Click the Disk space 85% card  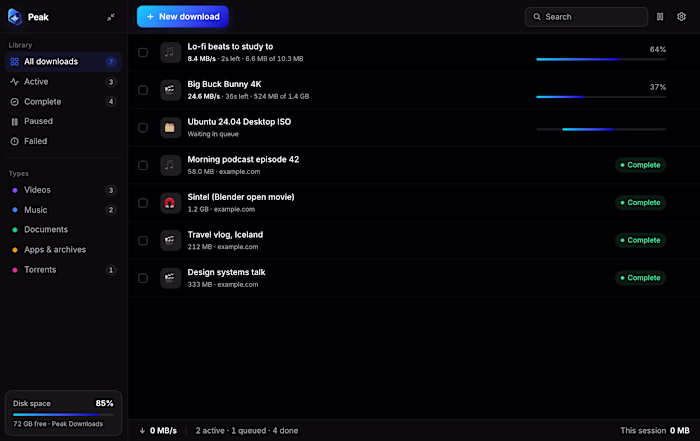[x=63, y=413]
